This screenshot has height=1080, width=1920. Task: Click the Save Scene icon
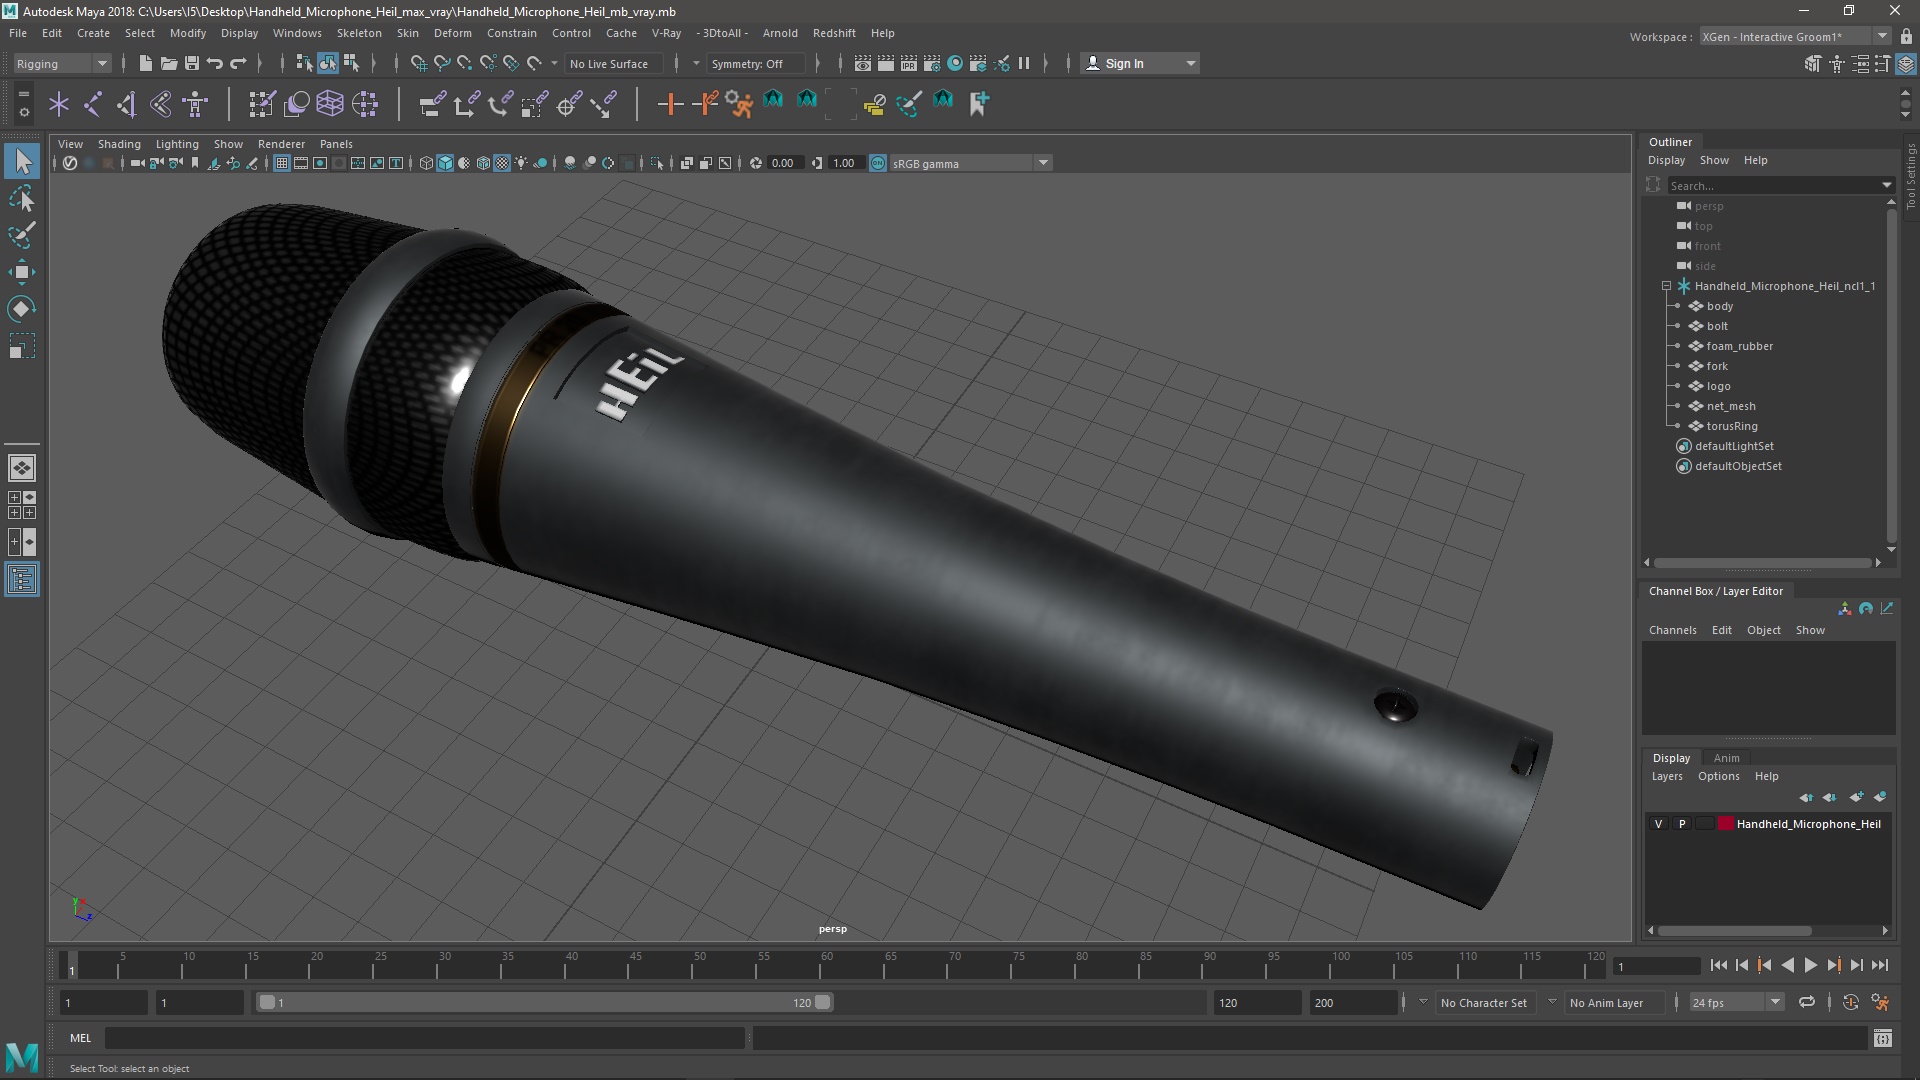(x=192, y=63)
